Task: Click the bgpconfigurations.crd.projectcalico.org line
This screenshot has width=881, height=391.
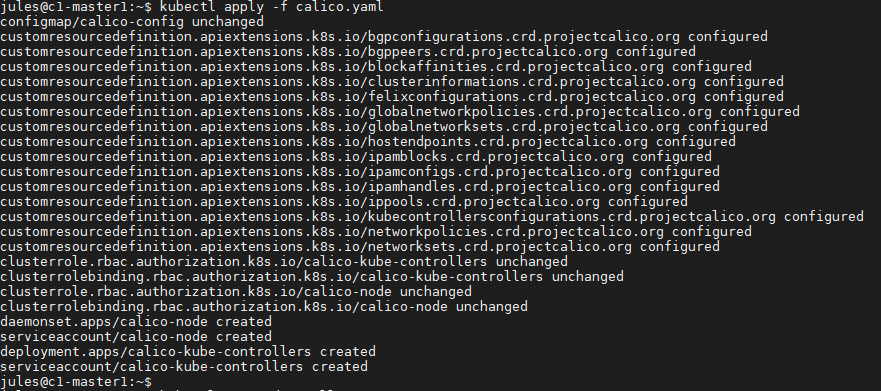Action: [x=384, y=37]
